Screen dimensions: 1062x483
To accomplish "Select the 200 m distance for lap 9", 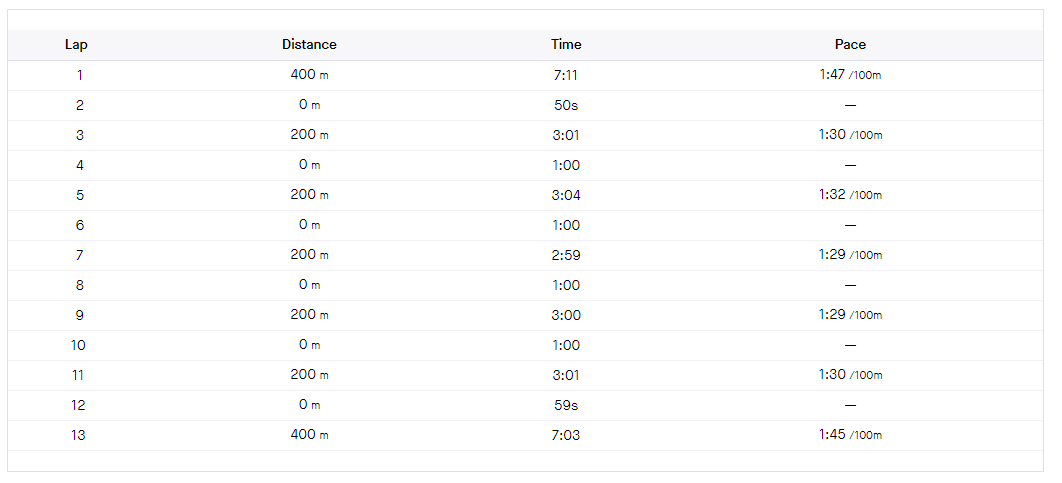I will (x=309, y=315).
